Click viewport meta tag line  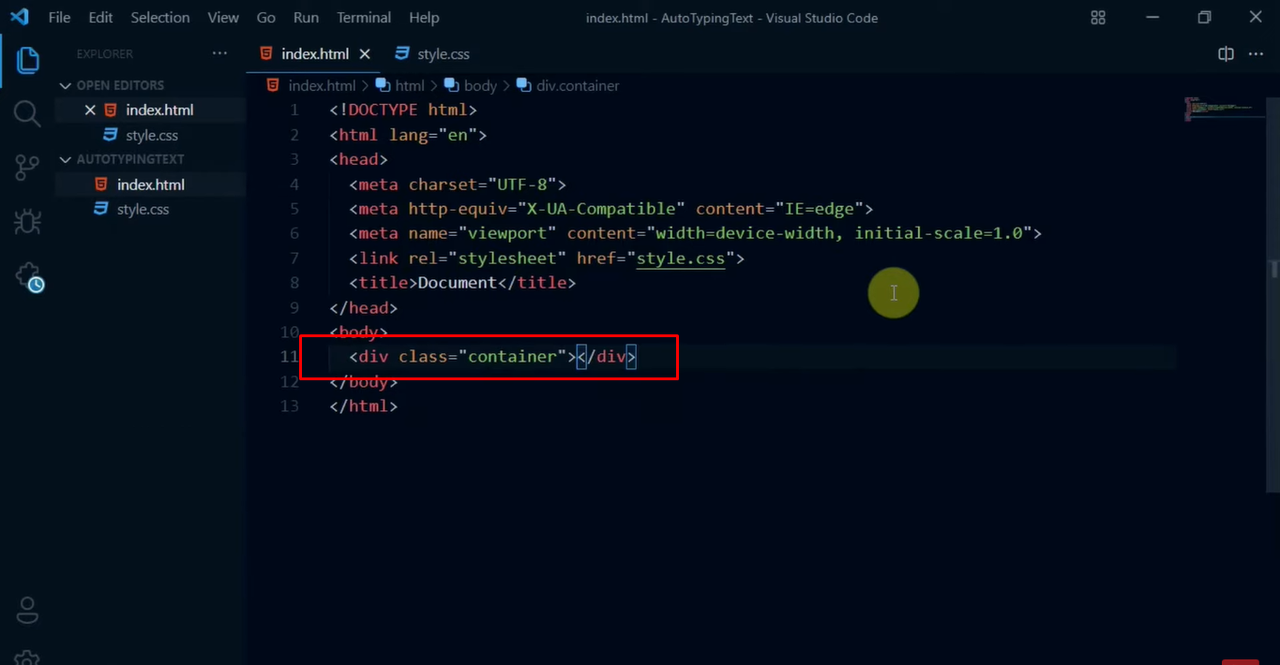(x=695, y=233)
